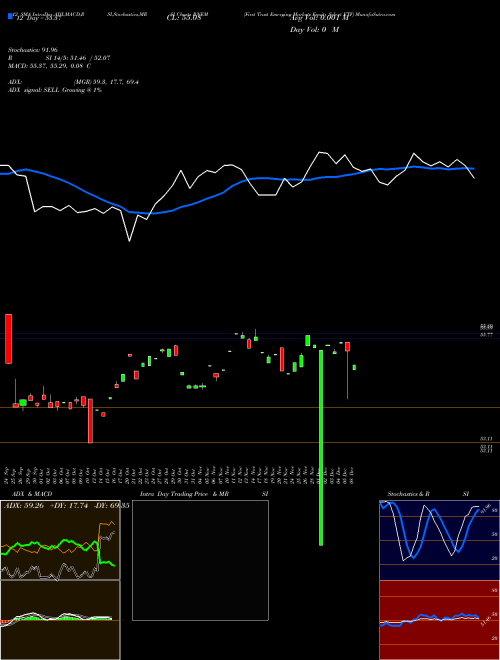Click the tall green candlestick bar
Image resolution: width=500 pixels, height=660 pixels.
click(321, 447)
